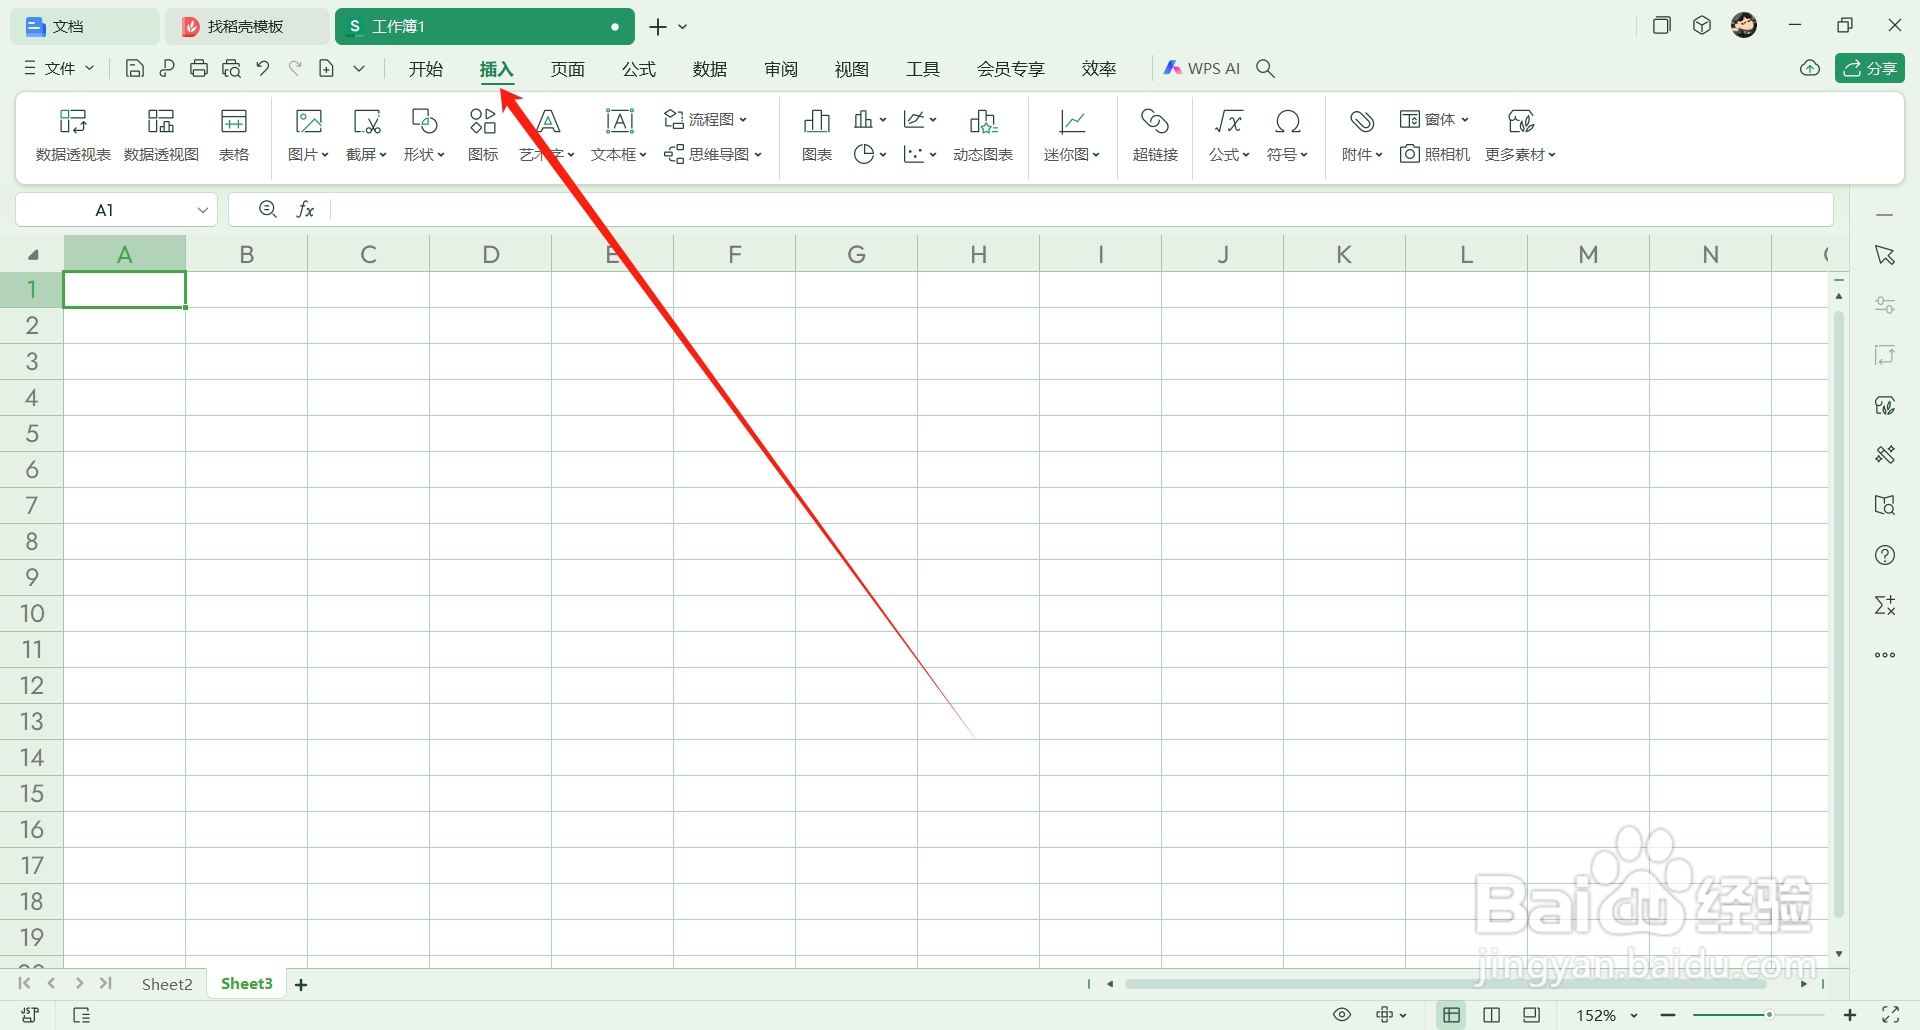The width and height of the screenshot is (1920, 1030).
Task: Switch to page layout view
Action: coord(1531,1015)
